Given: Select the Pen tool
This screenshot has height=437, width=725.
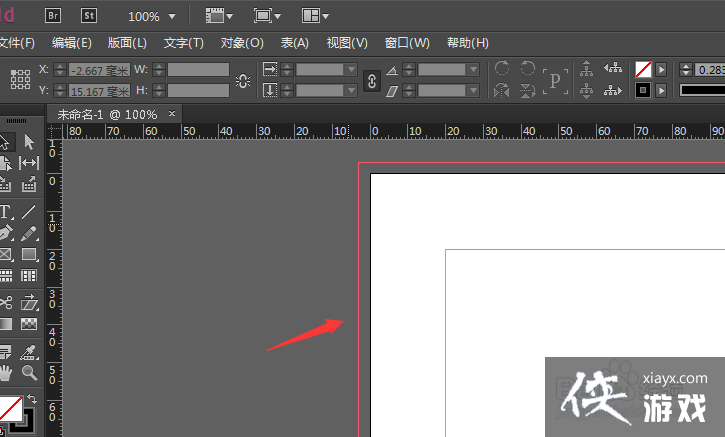Looking at the screenshot, I should coord(5,233).
